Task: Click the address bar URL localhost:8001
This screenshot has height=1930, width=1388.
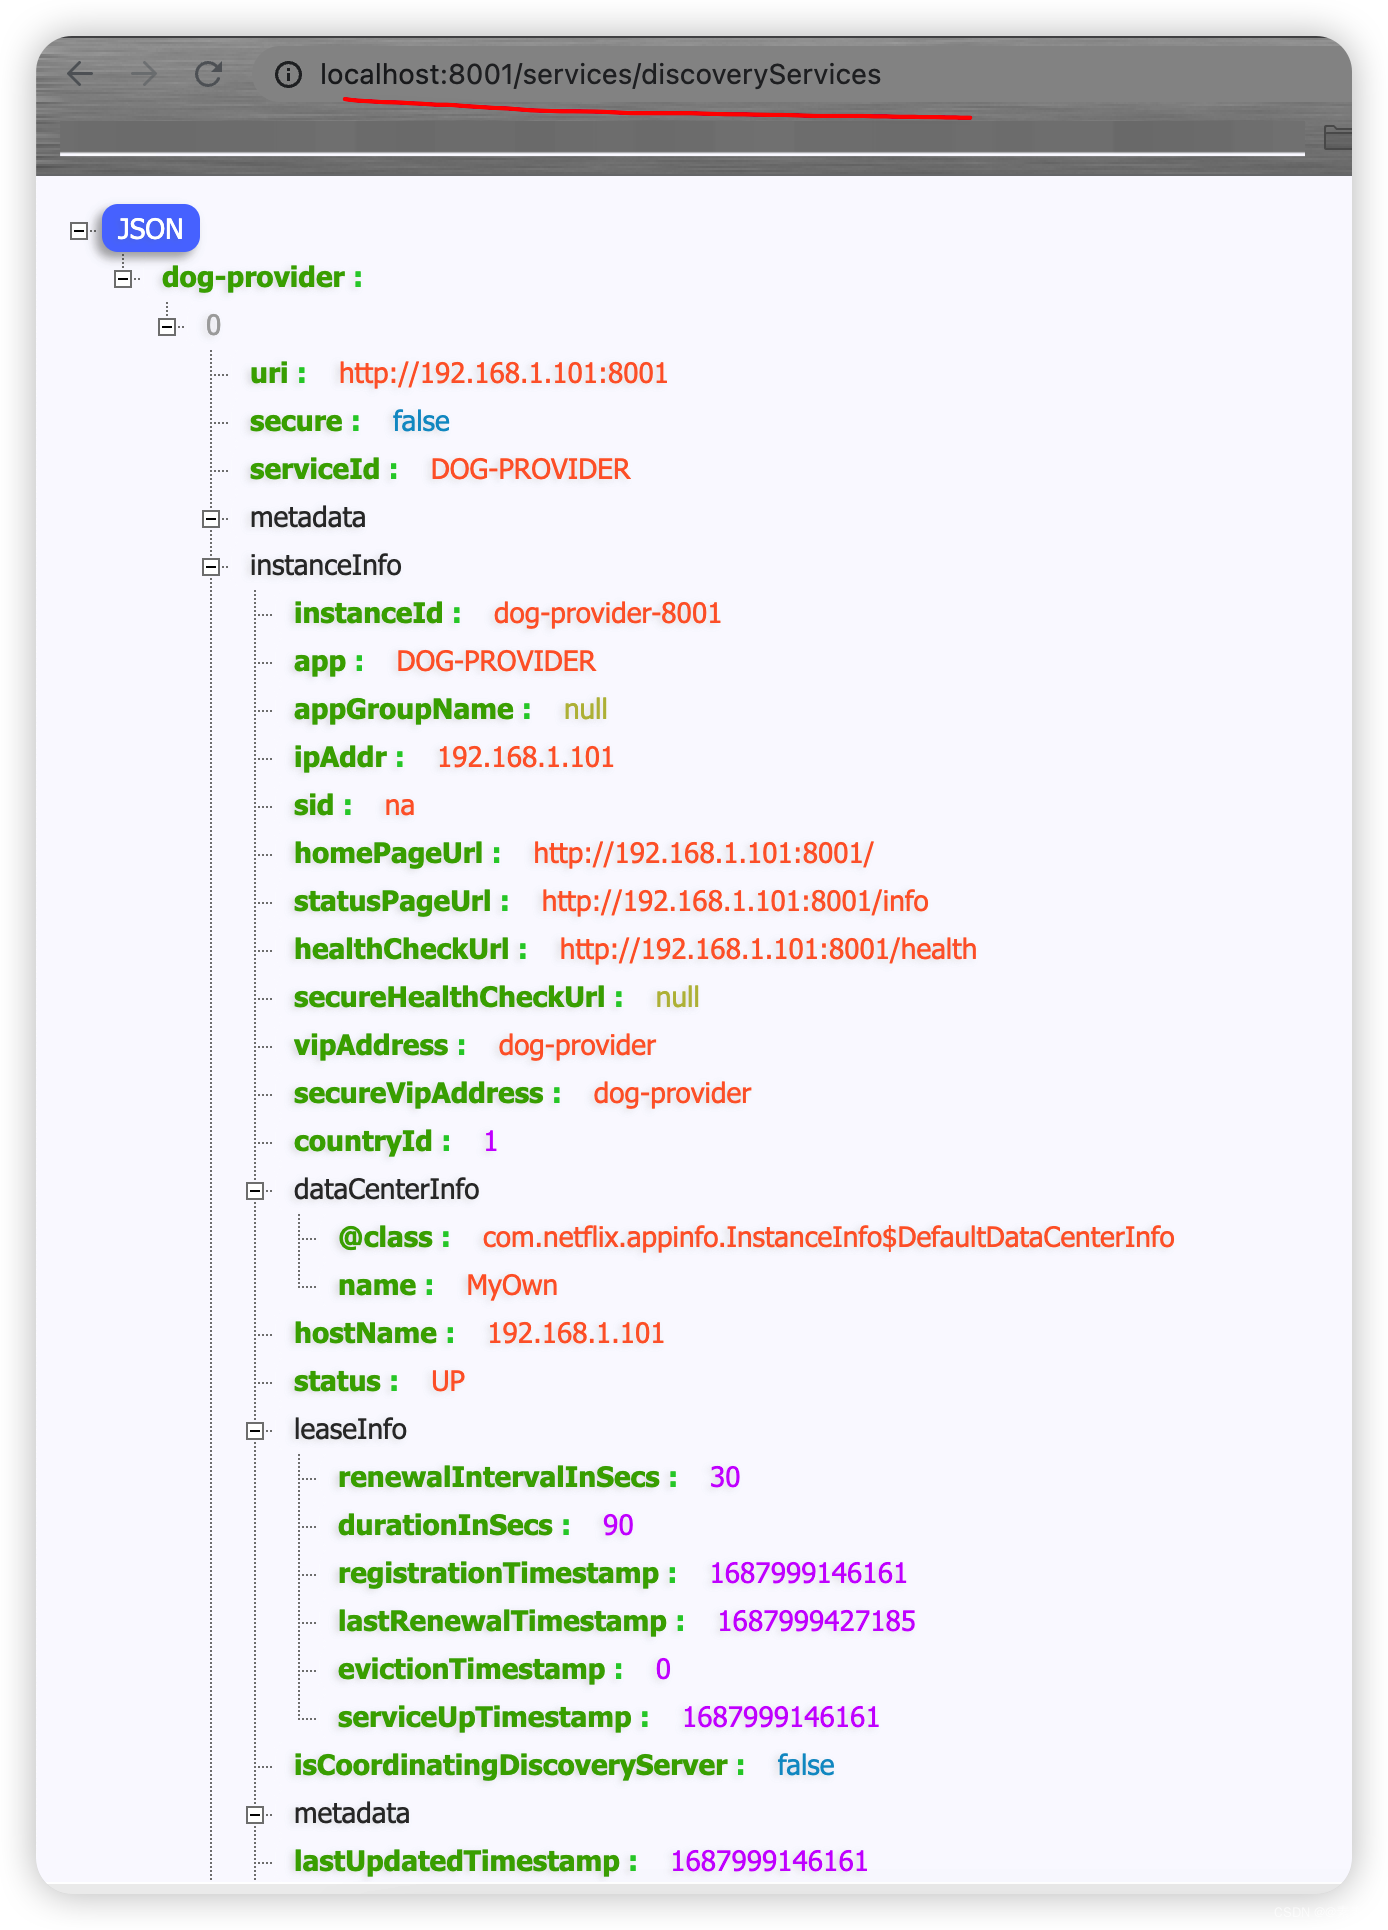Action: coord(600,75)
